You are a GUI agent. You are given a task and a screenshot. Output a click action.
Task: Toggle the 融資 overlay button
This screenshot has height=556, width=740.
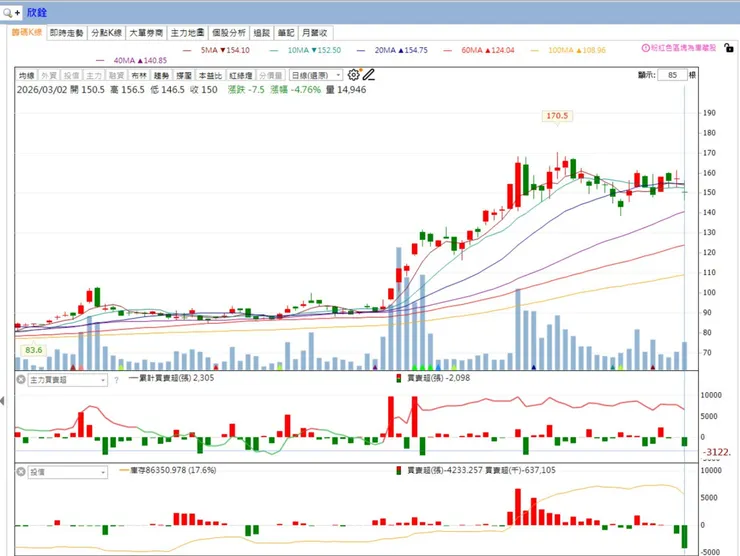tap(116, 76)
